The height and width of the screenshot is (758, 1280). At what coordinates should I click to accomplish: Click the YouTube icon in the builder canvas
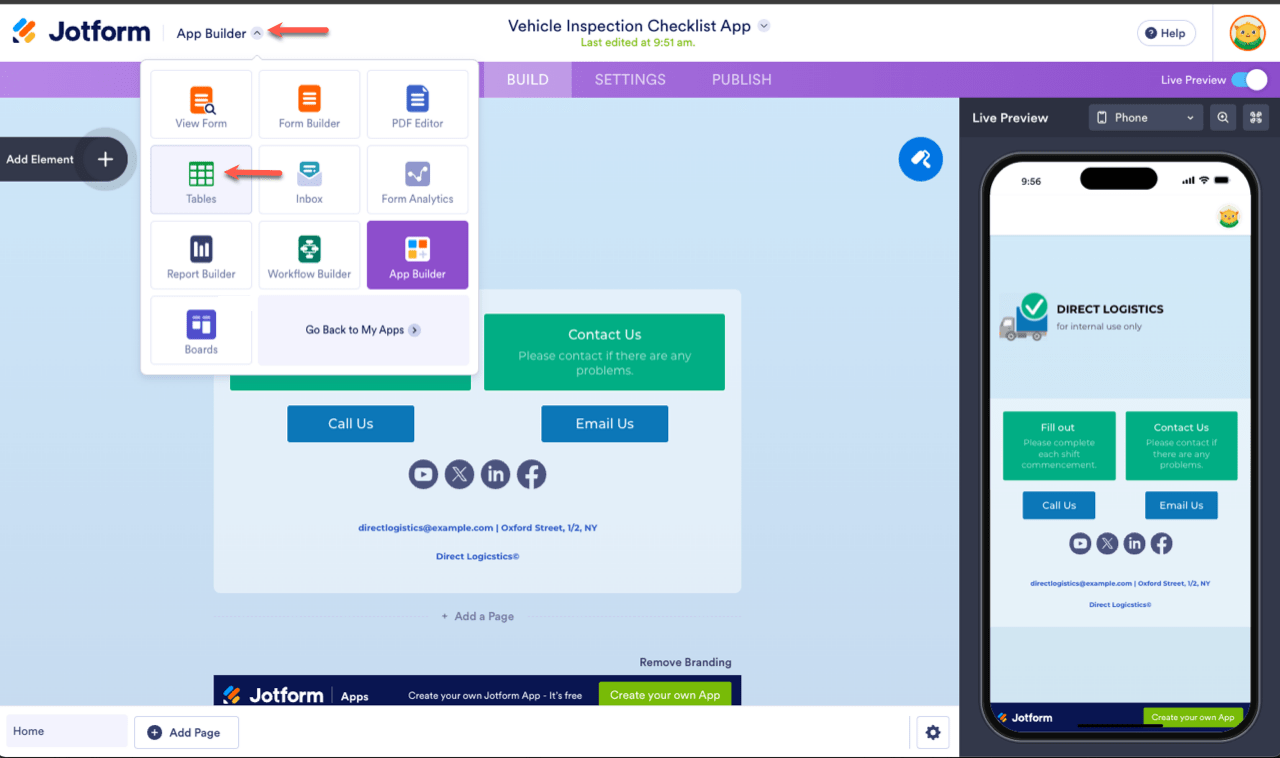tap(423, 474)
